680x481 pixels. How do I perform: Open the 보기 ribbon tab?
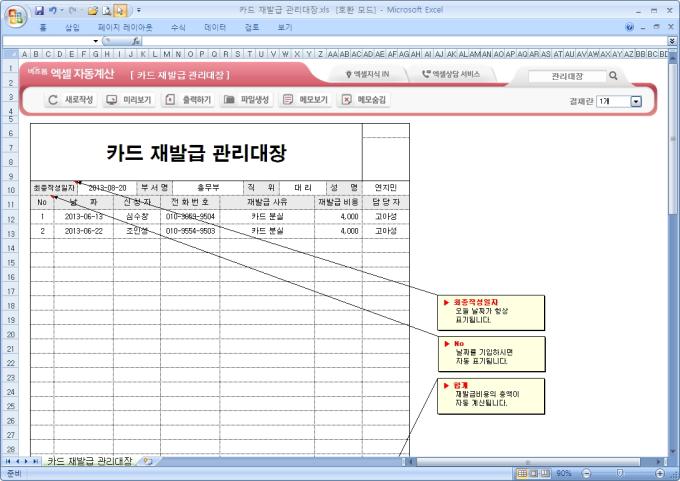284,28
